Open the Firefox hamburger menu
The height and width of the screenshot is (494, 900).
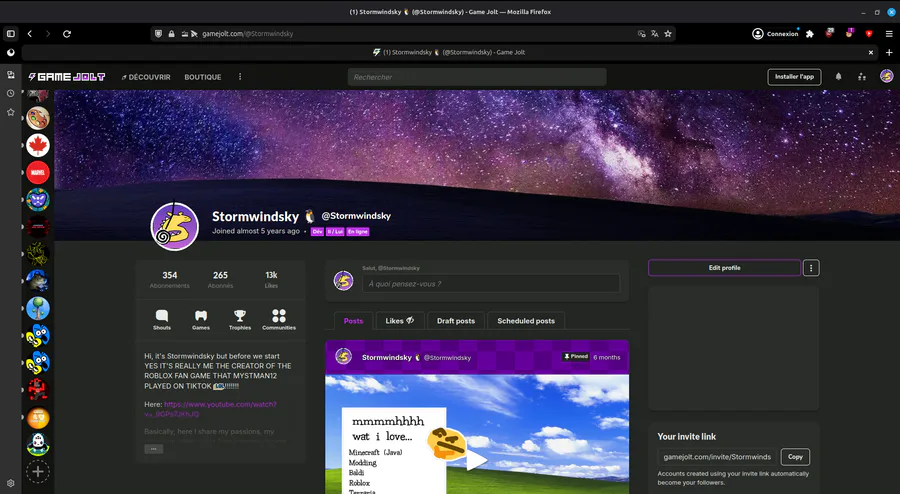(x=889, y=34)
